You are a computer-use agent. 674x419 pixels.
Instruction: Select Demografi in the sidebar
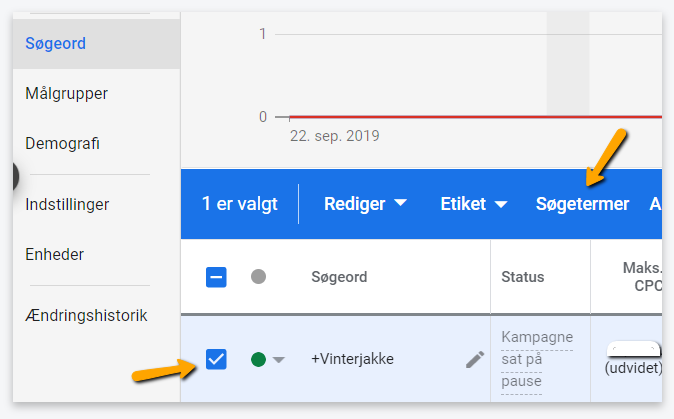pyautogui.click(x=62, y=143)
